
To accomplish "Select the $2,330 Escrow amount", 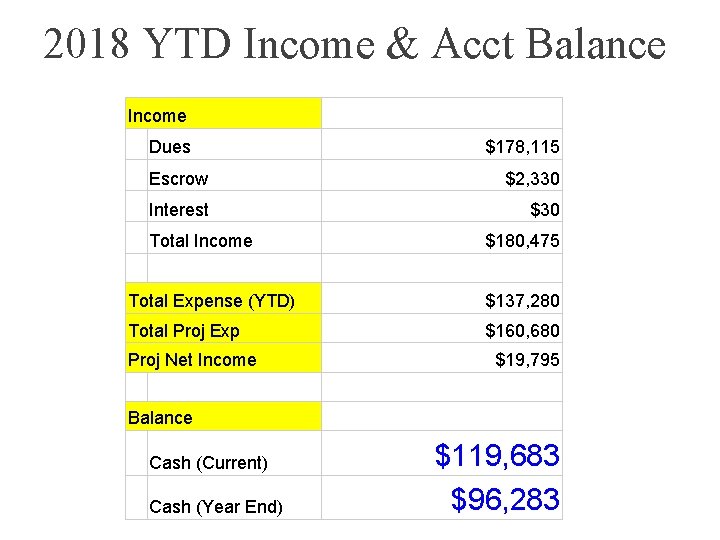I will pyautogui.click(x=532, y=179).
